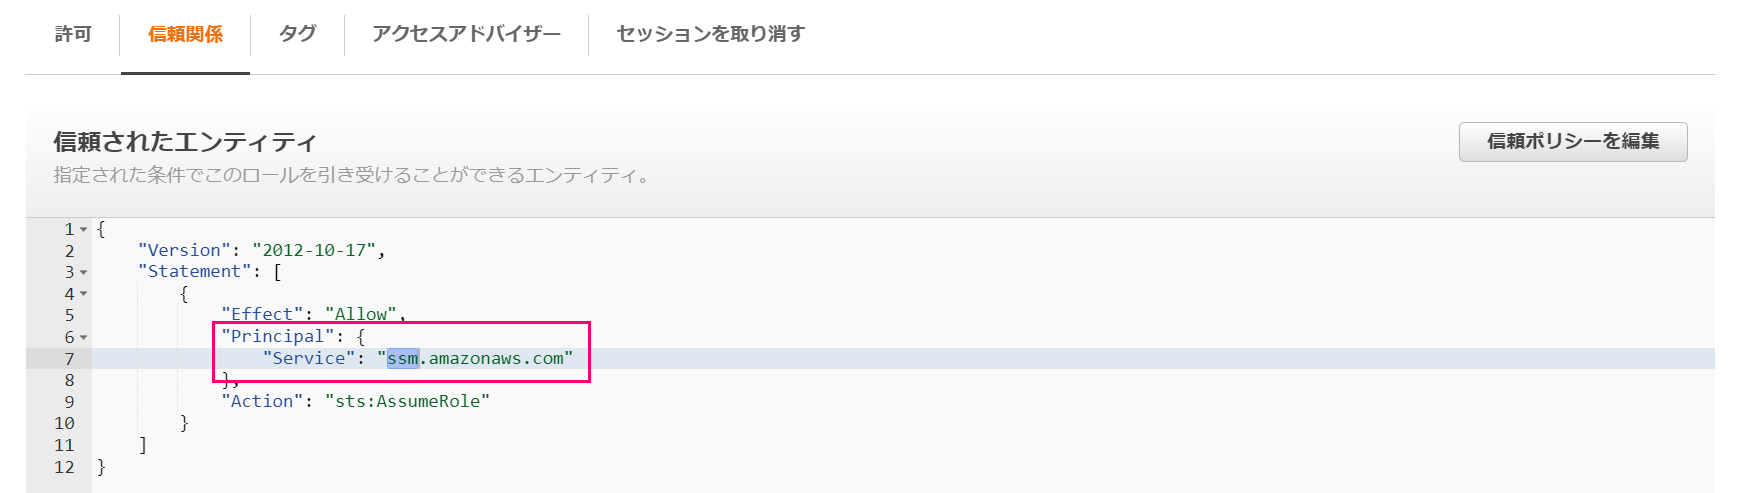This screenshot has width=1742, height=493.
Task: Click the "Principal" key in the policy
Action: 278,336
